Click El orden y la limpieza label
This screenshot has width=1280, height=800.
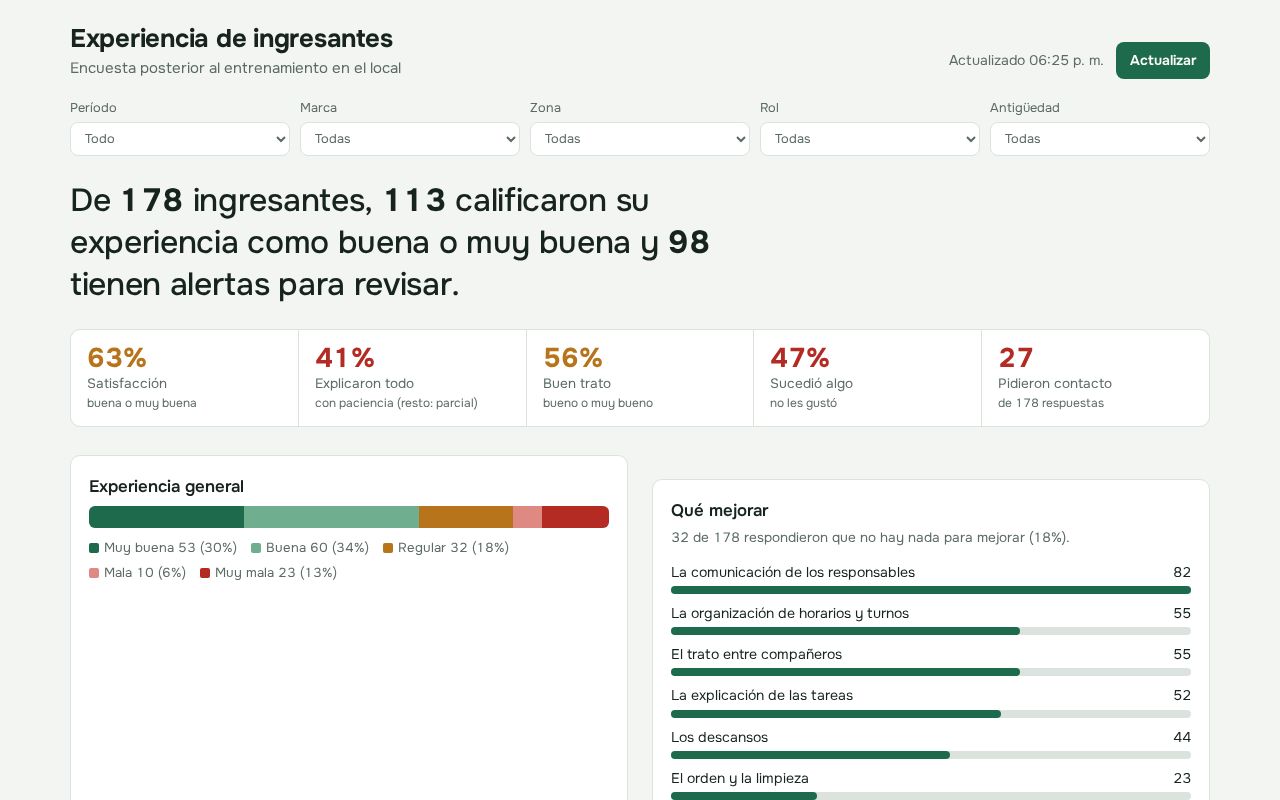coord(740,778)
